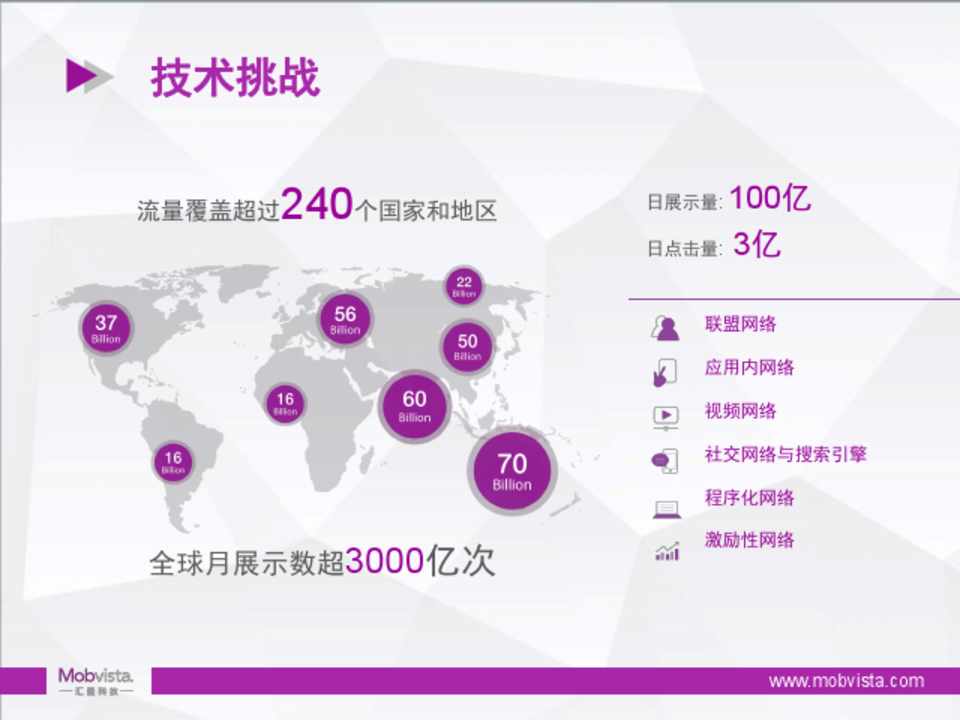Image resolution: width=960 pixels, height=720 pixels.
Task: Open the www.mobvista.com link
Action: point(846,681)
